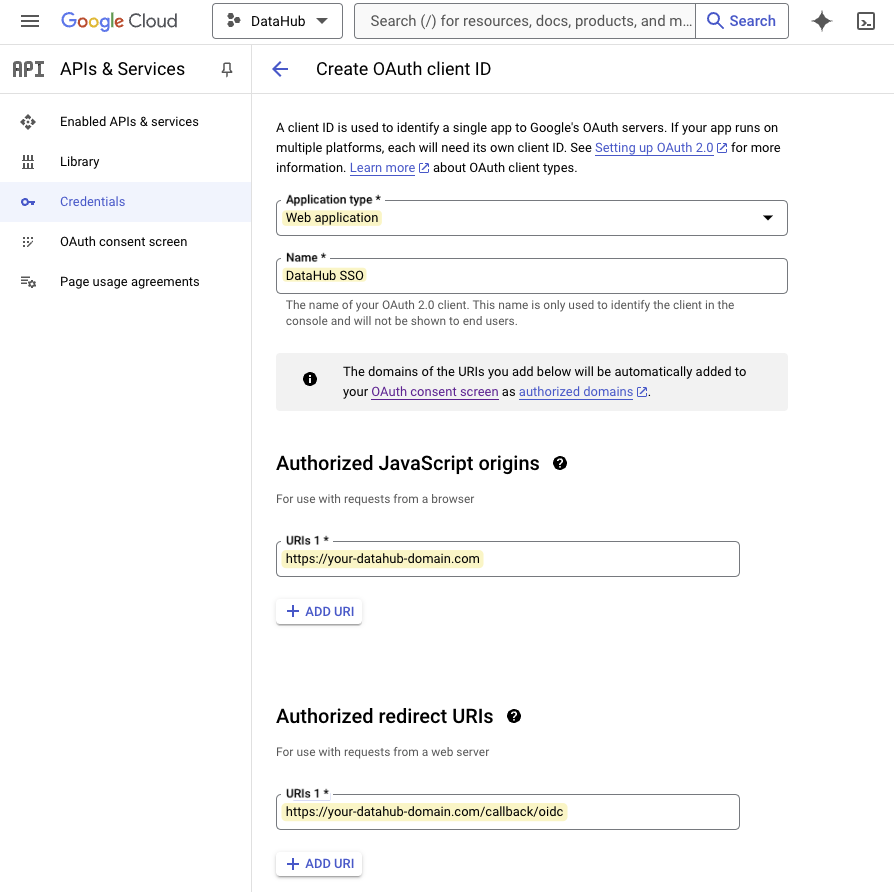
Task: Open OAuth consent screen sidebar item
Action: pos(125,241)
